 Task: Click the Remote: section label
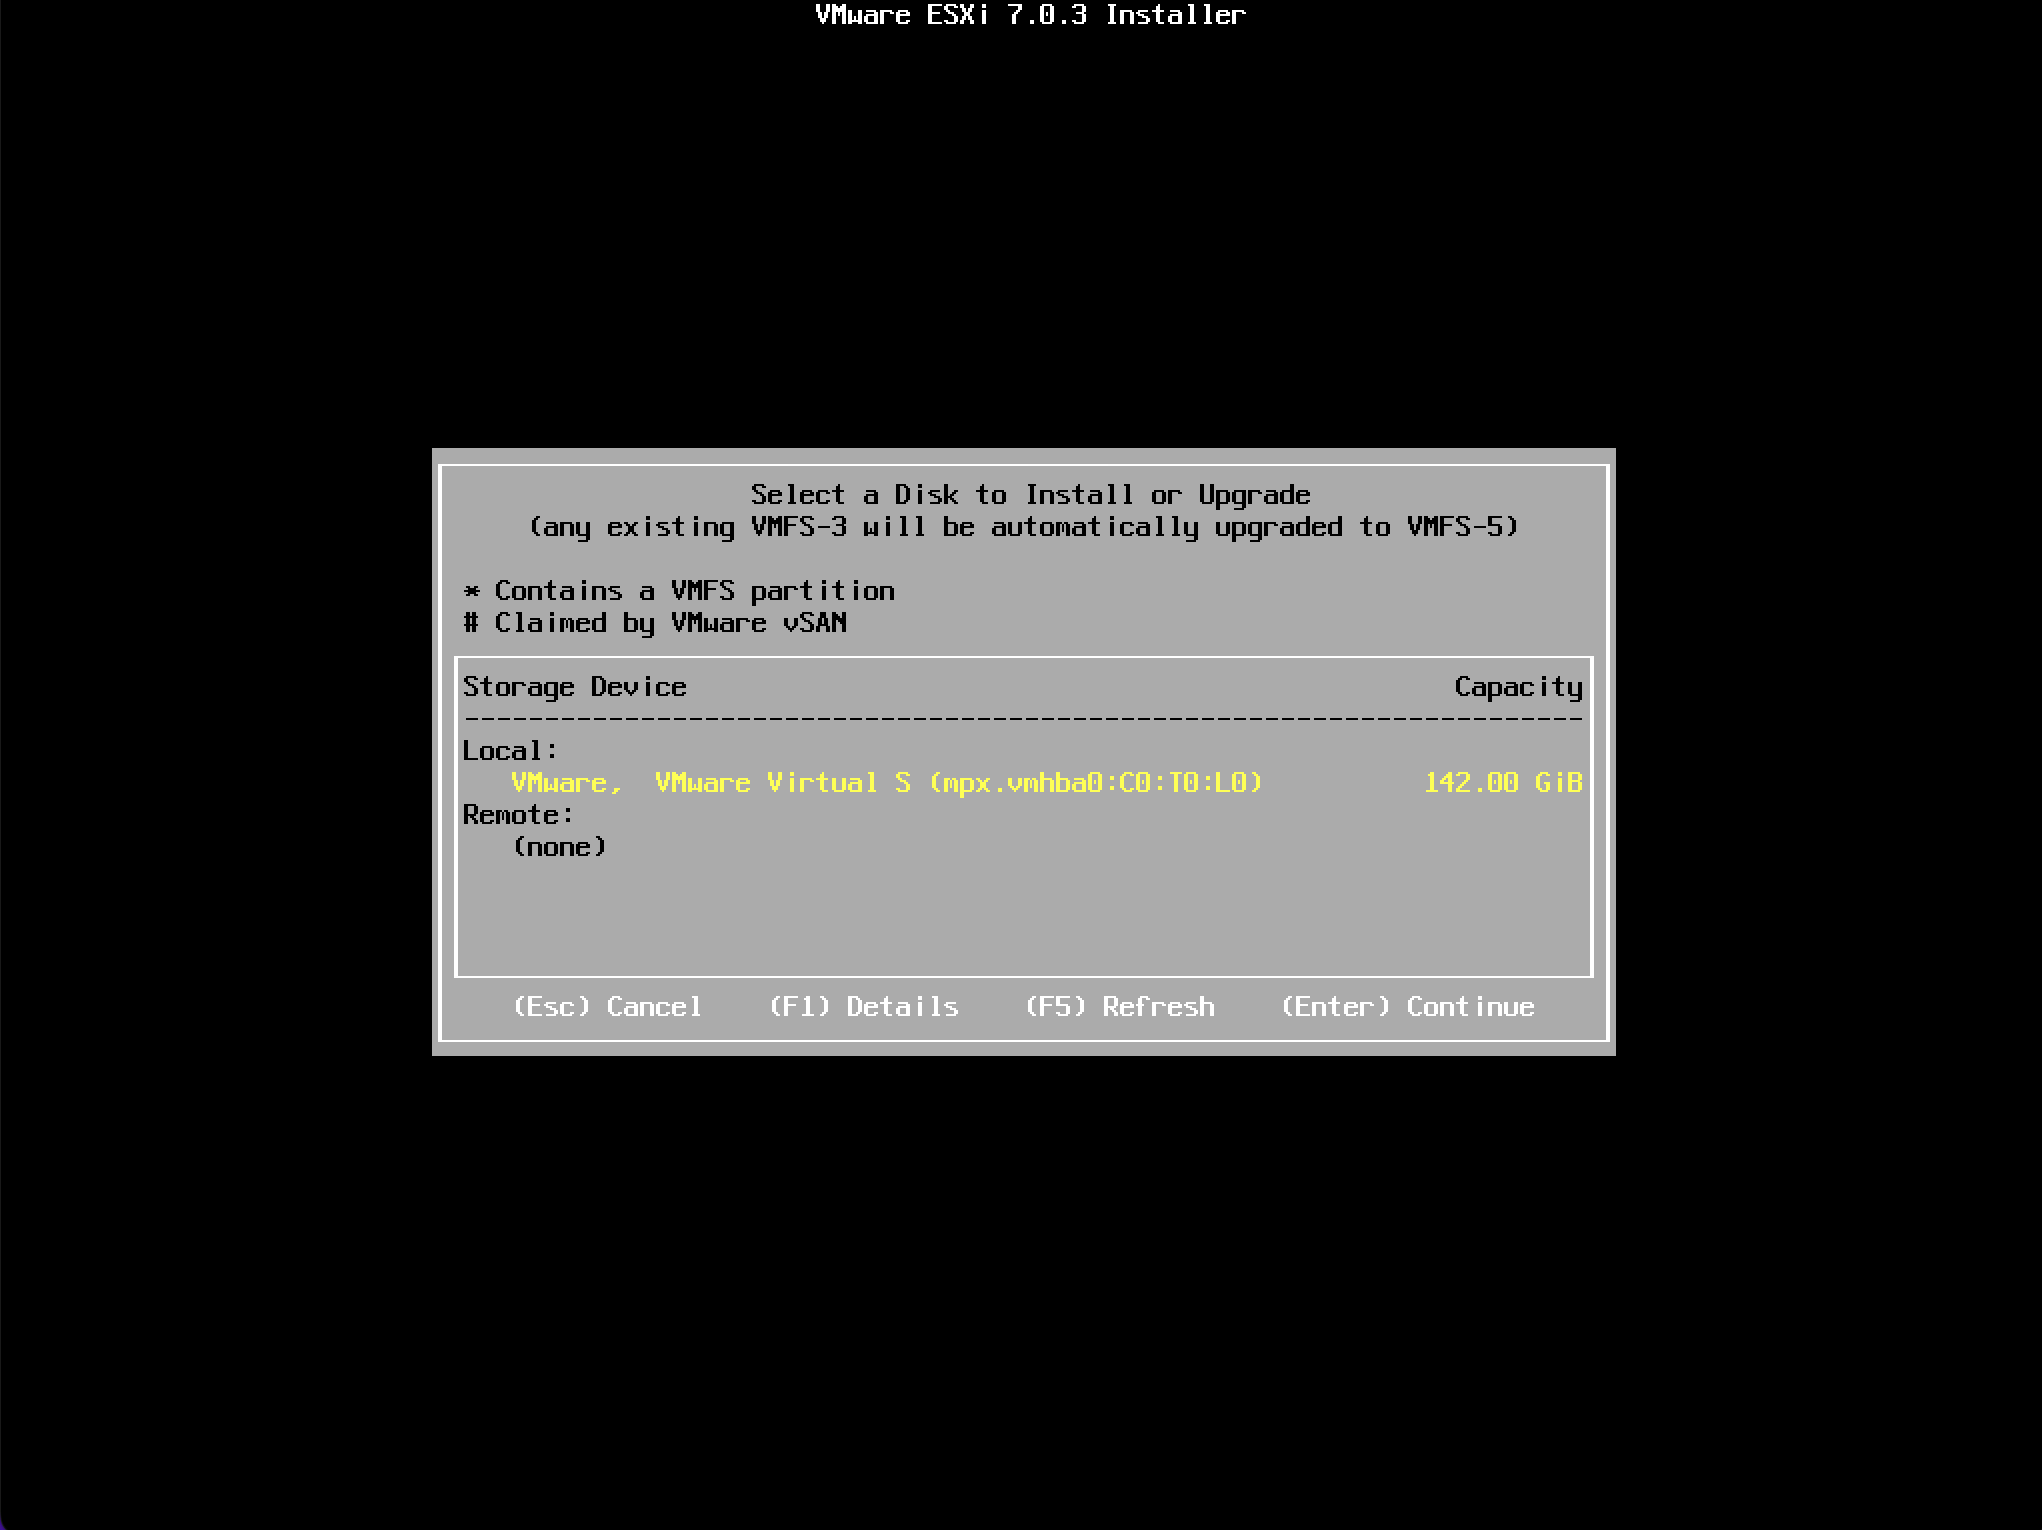click(x=518, y=814)
